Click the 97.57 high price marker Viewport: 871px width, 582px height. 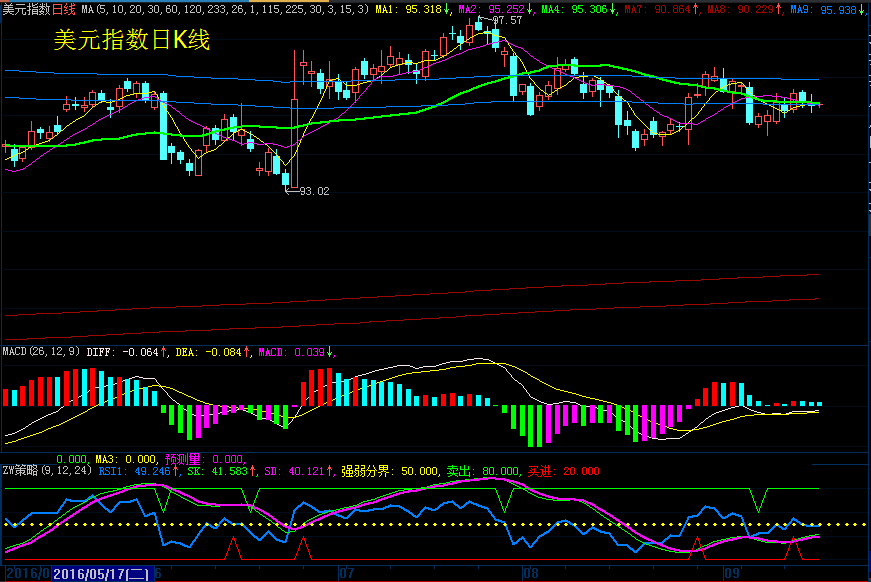(x=507, y=20)
